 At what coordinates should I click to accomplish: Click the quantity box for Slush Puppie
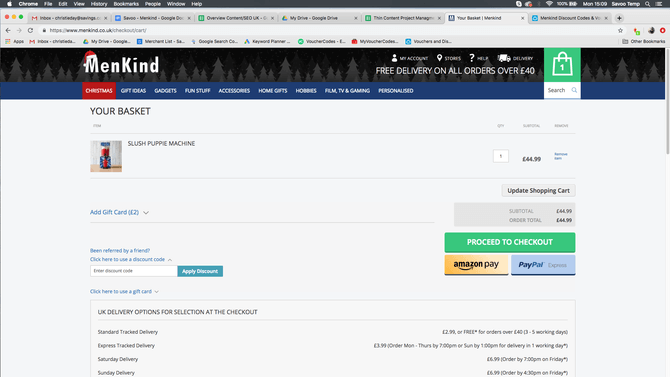501,156
